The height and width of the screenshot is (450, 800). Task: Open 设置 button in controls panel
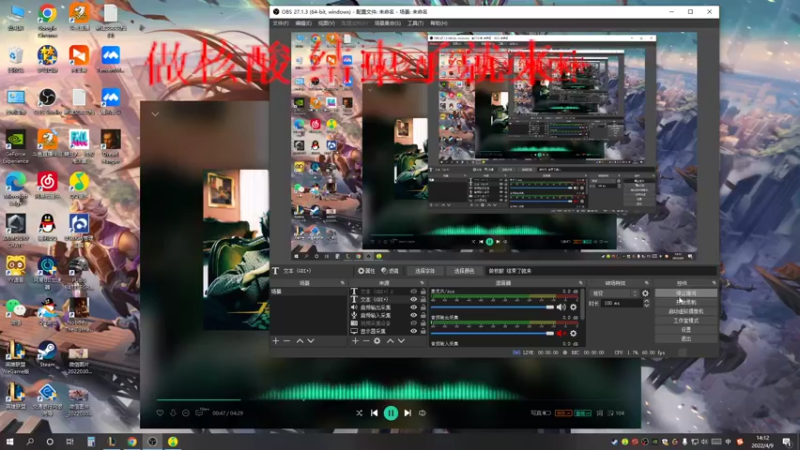point(686,330)
